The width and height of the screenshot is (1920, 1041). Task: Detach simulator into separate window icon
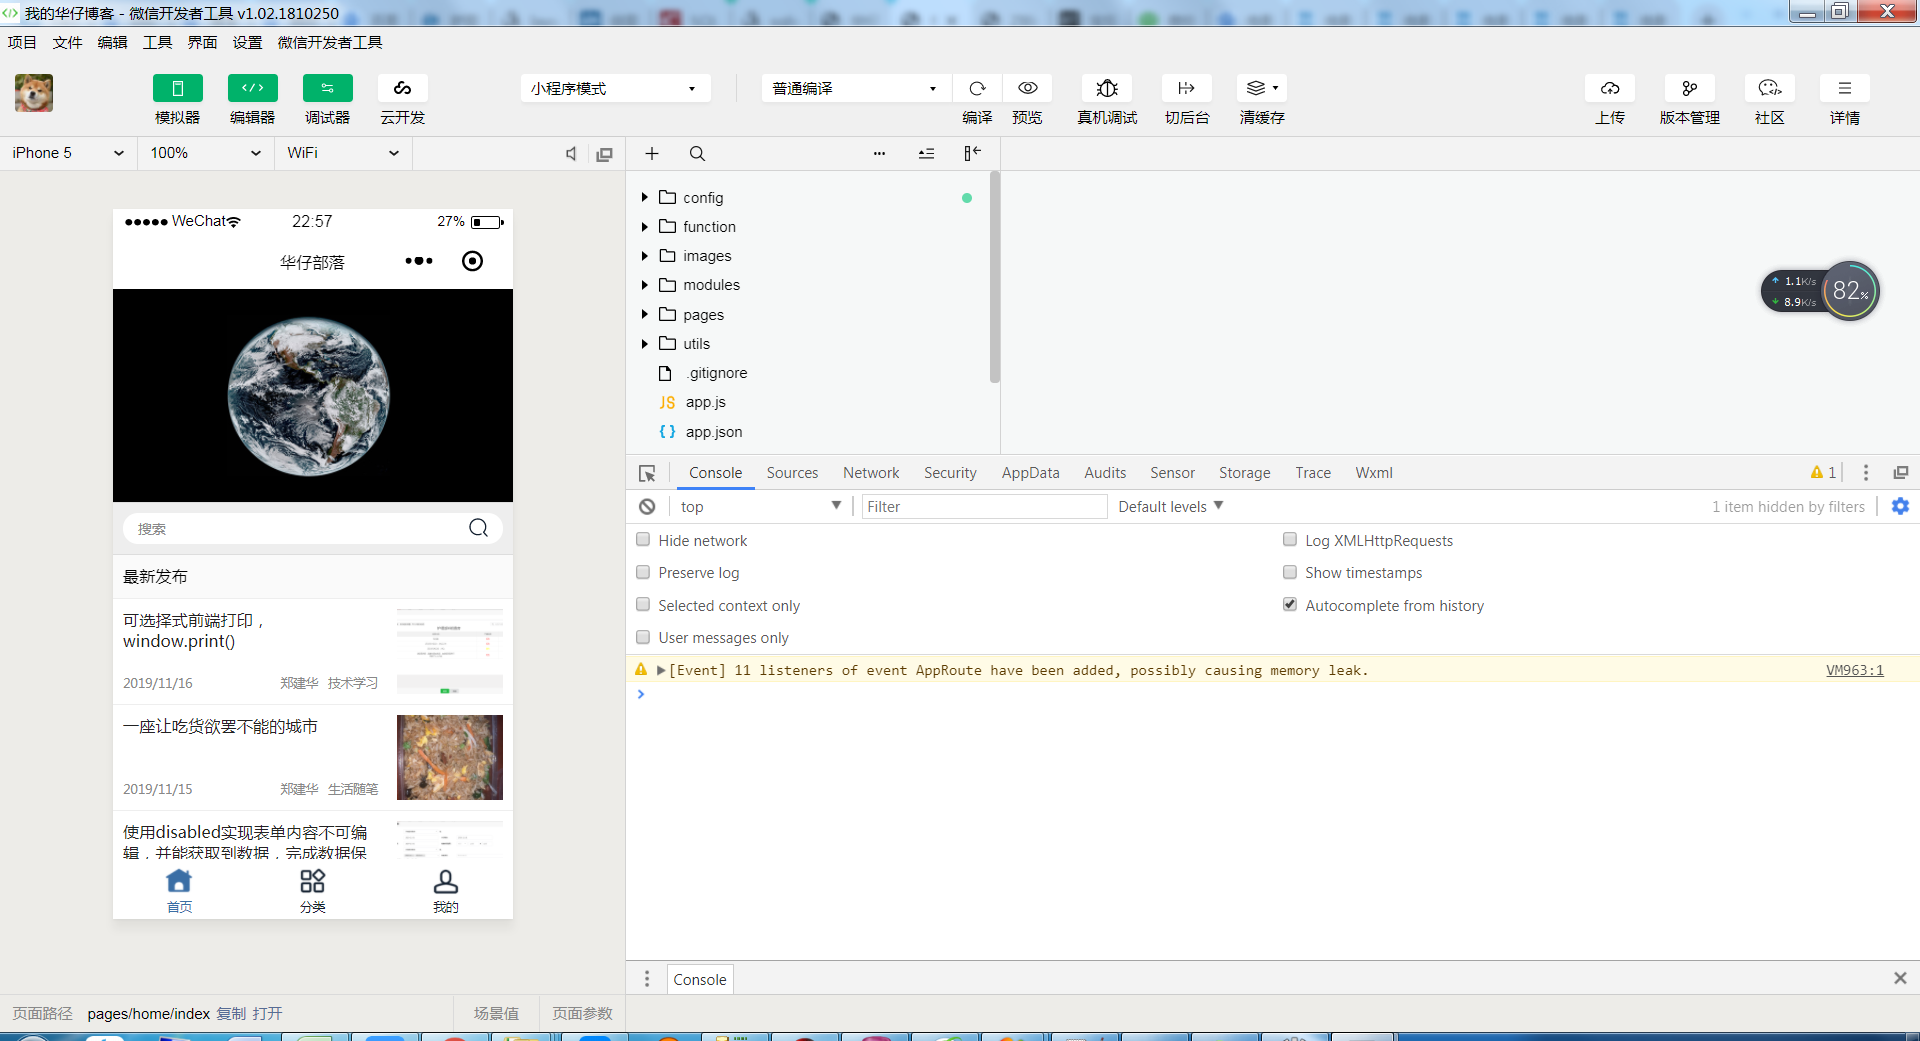point(604,154)
